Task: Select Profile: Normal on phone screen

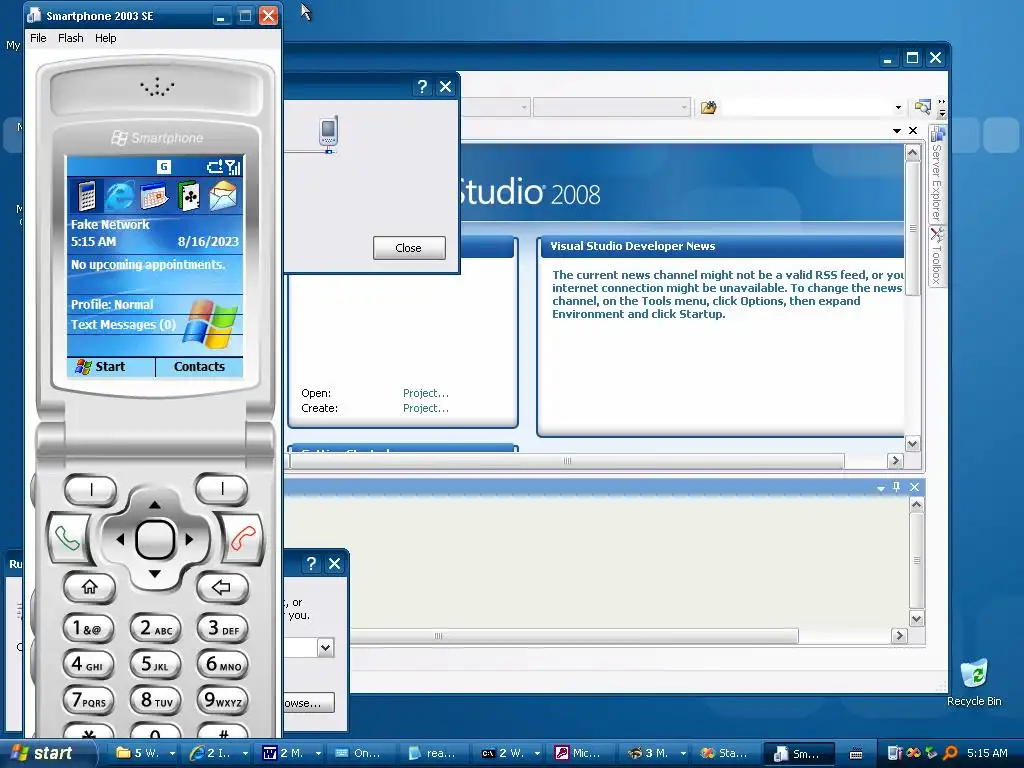Action: 112,304
